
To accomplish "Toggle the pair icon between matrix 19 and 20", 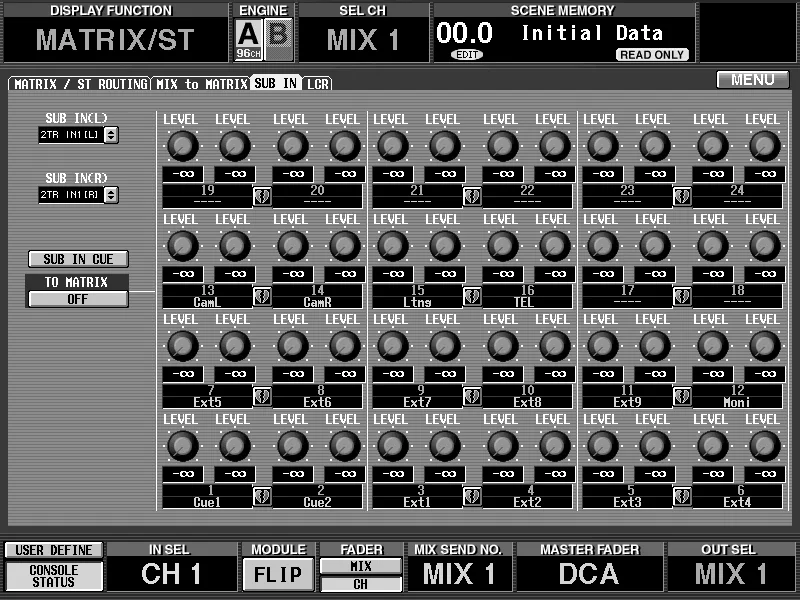I will [262, 196].
